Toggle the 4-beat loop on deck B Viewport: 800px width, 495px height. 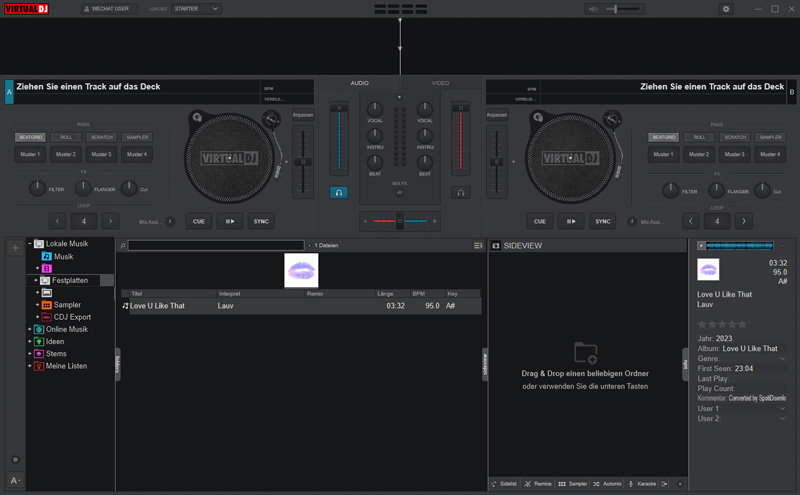click(717, 221)
